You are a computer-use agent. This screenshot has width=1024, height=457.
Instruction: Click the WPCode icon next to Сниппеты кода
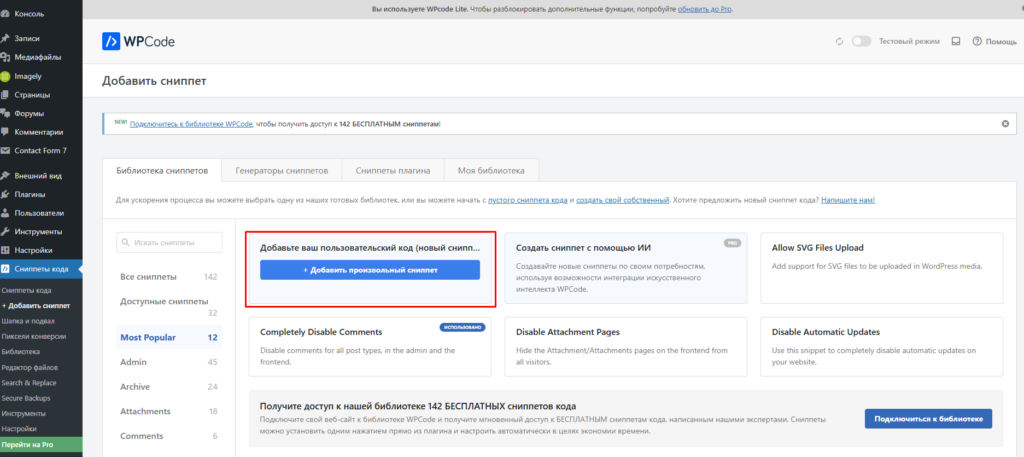tap(5, 268)
